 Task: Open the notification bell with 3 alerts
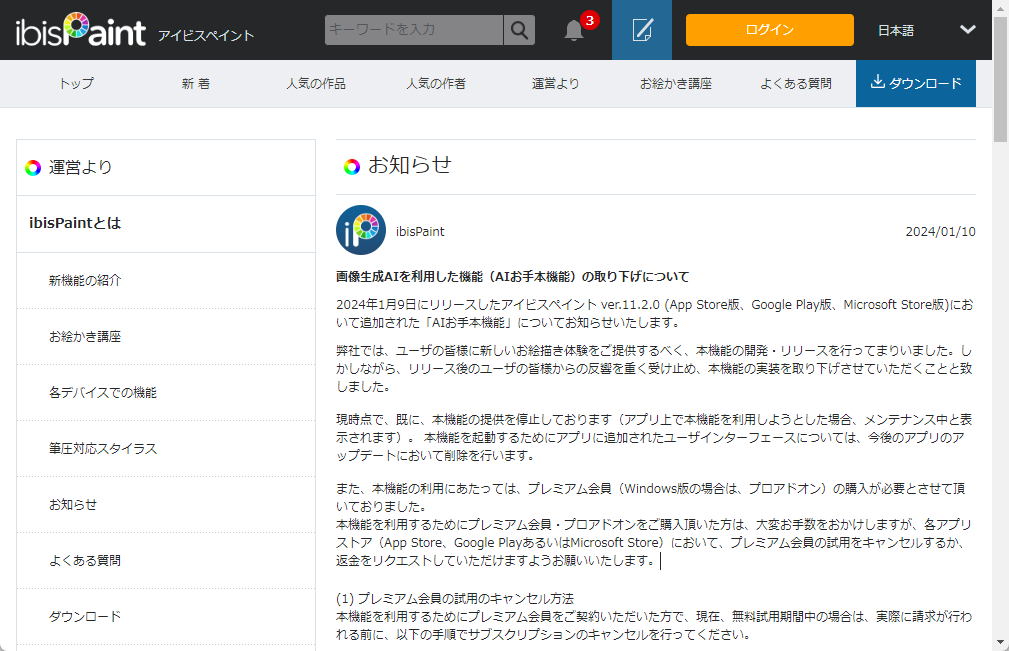[573, 29]
